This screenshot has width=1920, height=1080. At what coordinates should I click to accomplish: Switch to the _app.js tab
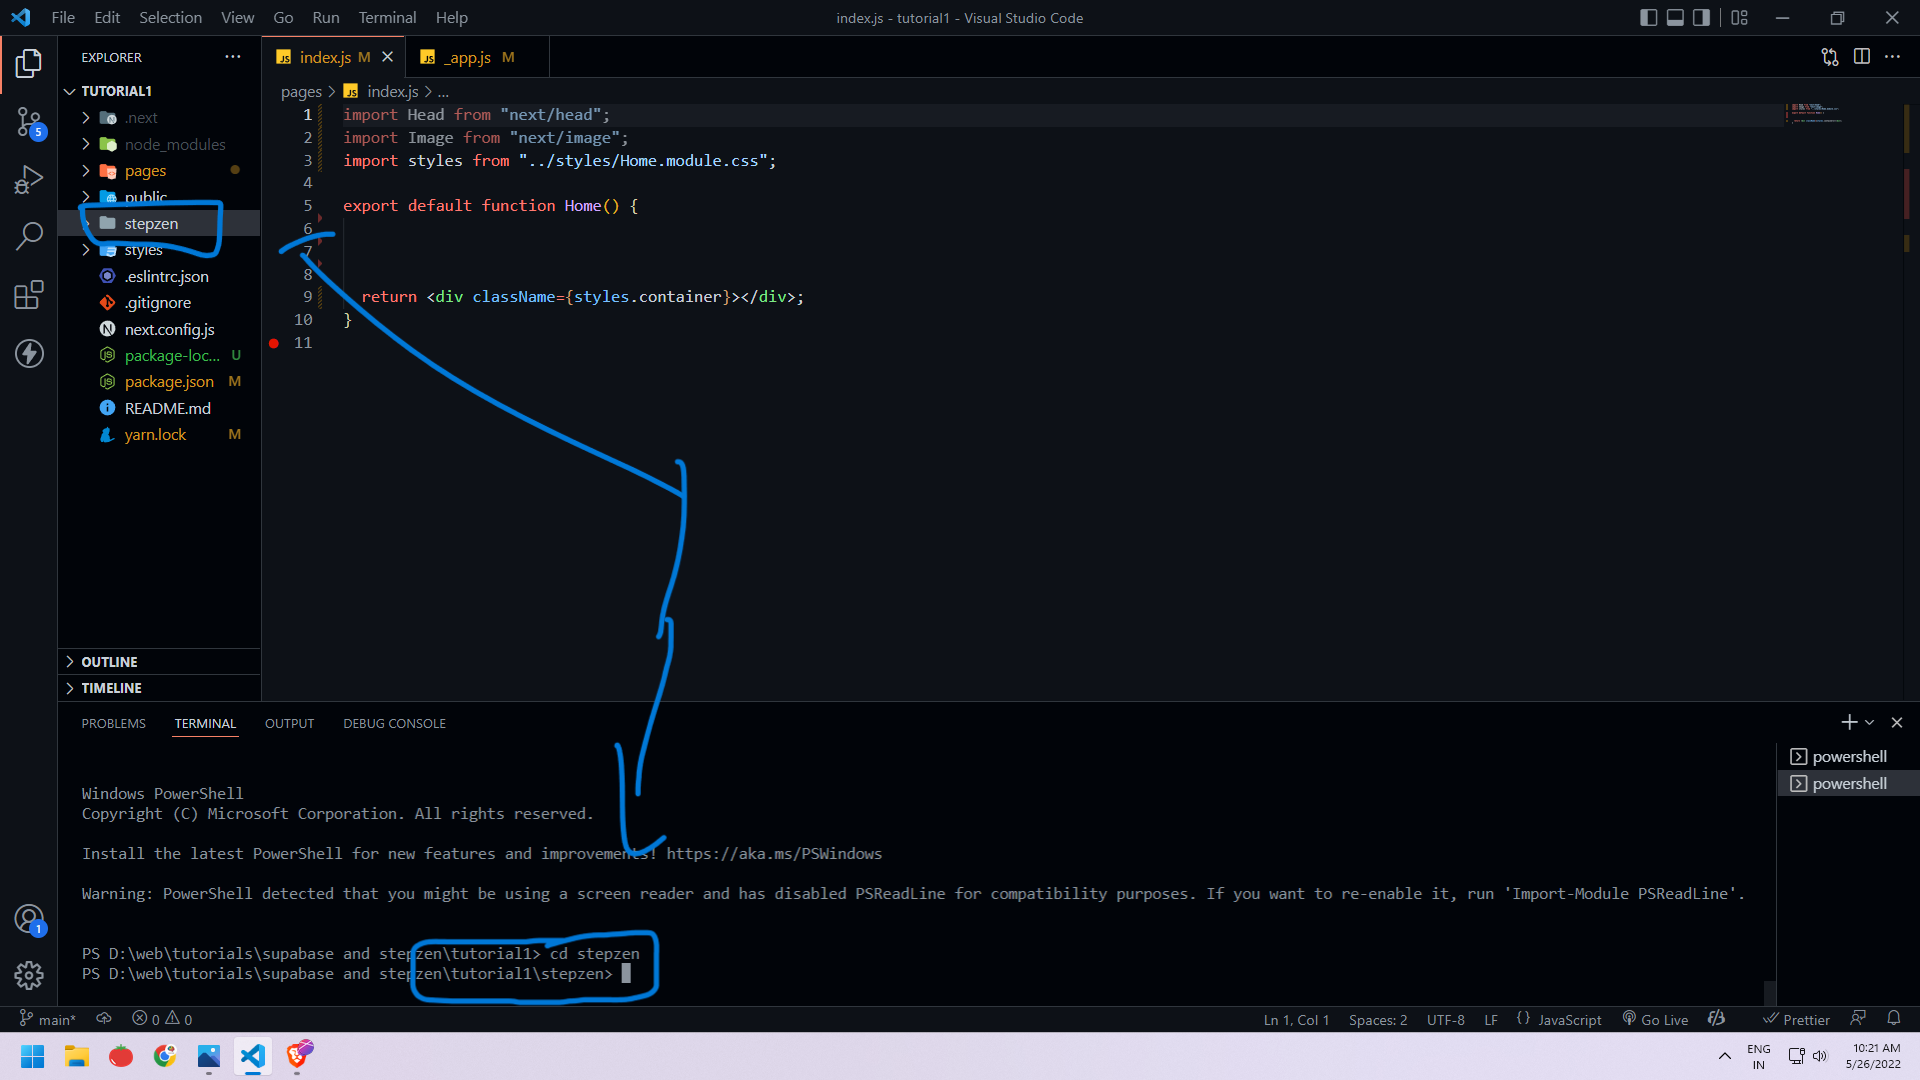(468, 57)
